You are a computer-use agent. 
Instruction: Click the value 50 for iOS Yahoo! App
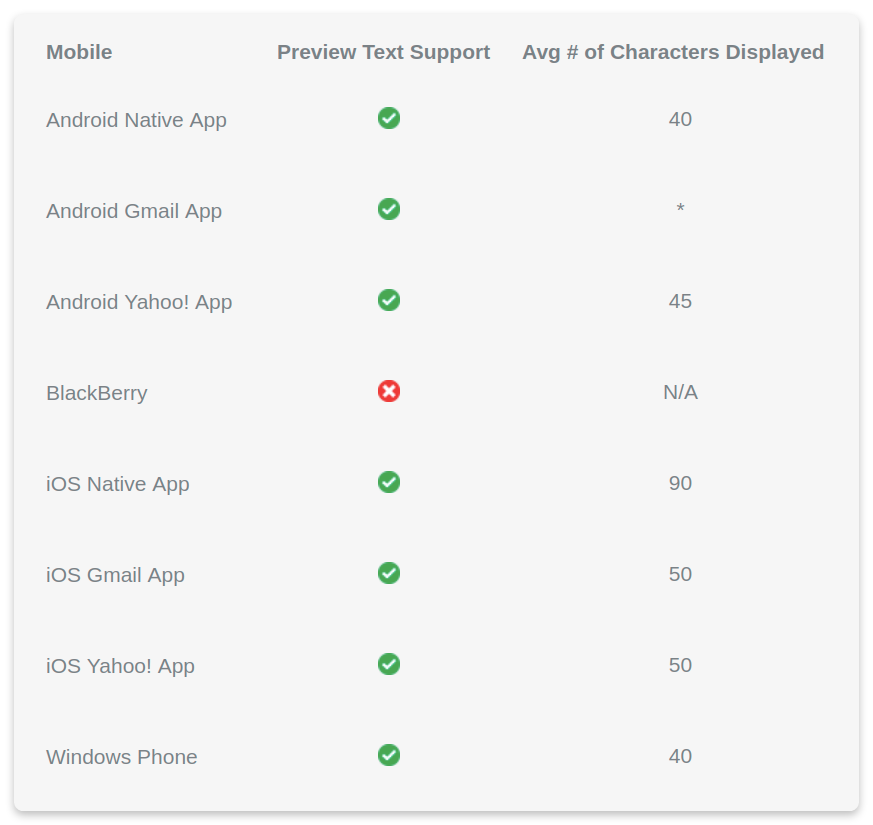coord(680,665)
